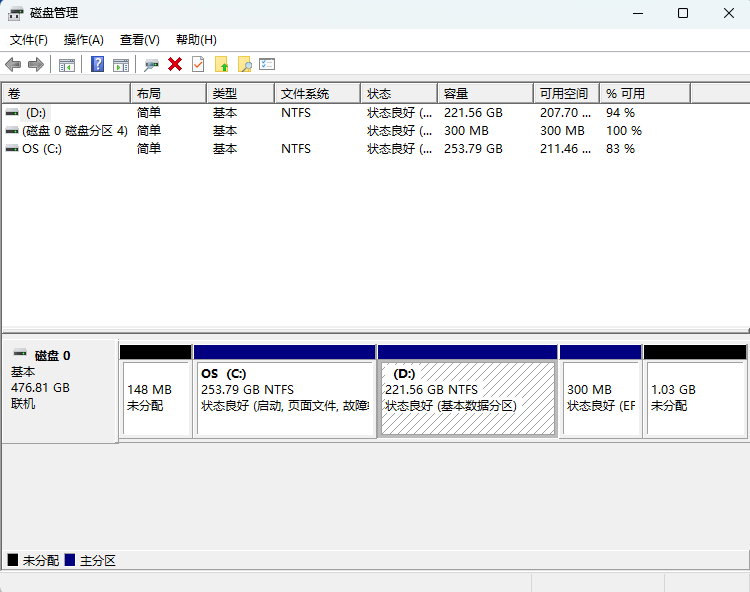Click the black 未分配 legend swatch

point(13,559)
